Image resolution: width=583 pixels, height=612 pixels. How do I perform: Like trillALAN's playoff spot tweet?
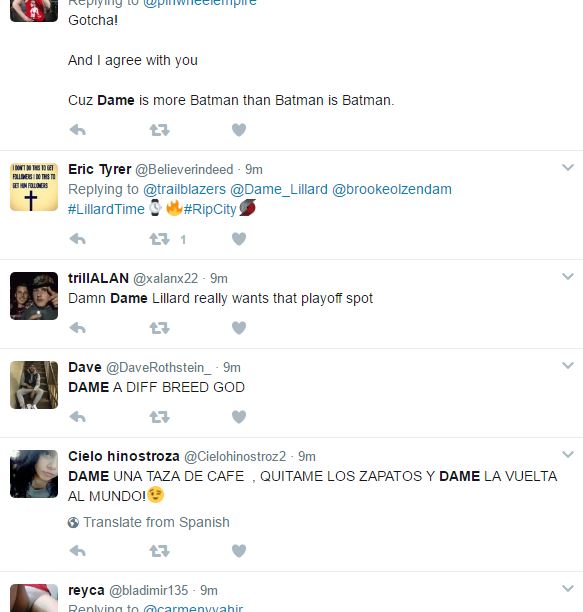coord(239,328)
